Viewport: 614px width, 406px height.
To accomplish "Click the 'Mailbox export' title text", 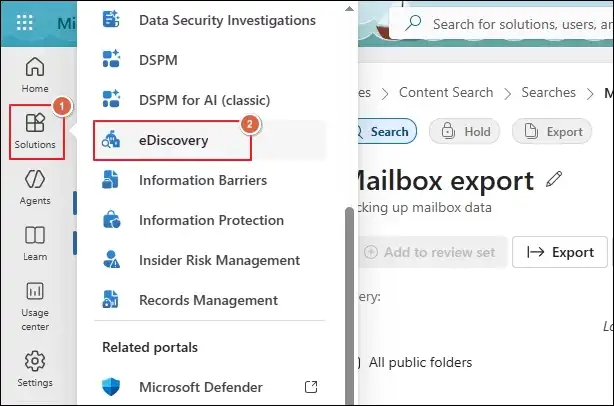I will (446, 181).
